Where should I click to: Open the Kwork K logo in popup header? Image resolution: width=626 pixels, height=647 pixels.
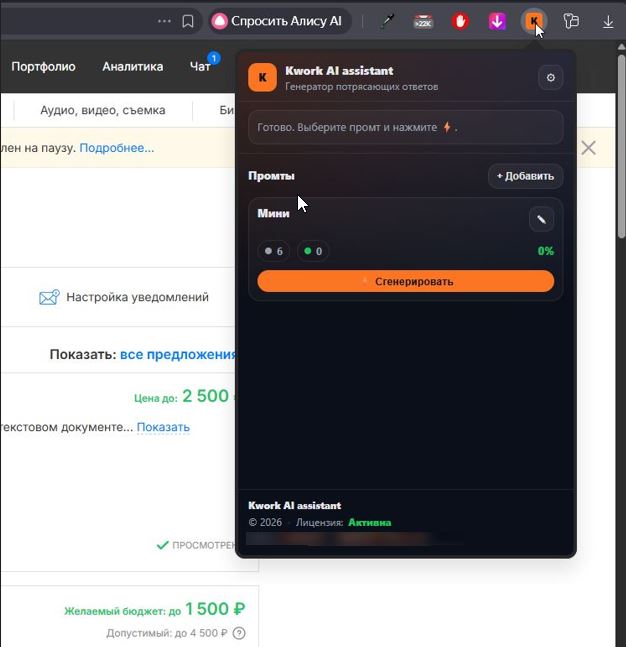tap(262, 78)
